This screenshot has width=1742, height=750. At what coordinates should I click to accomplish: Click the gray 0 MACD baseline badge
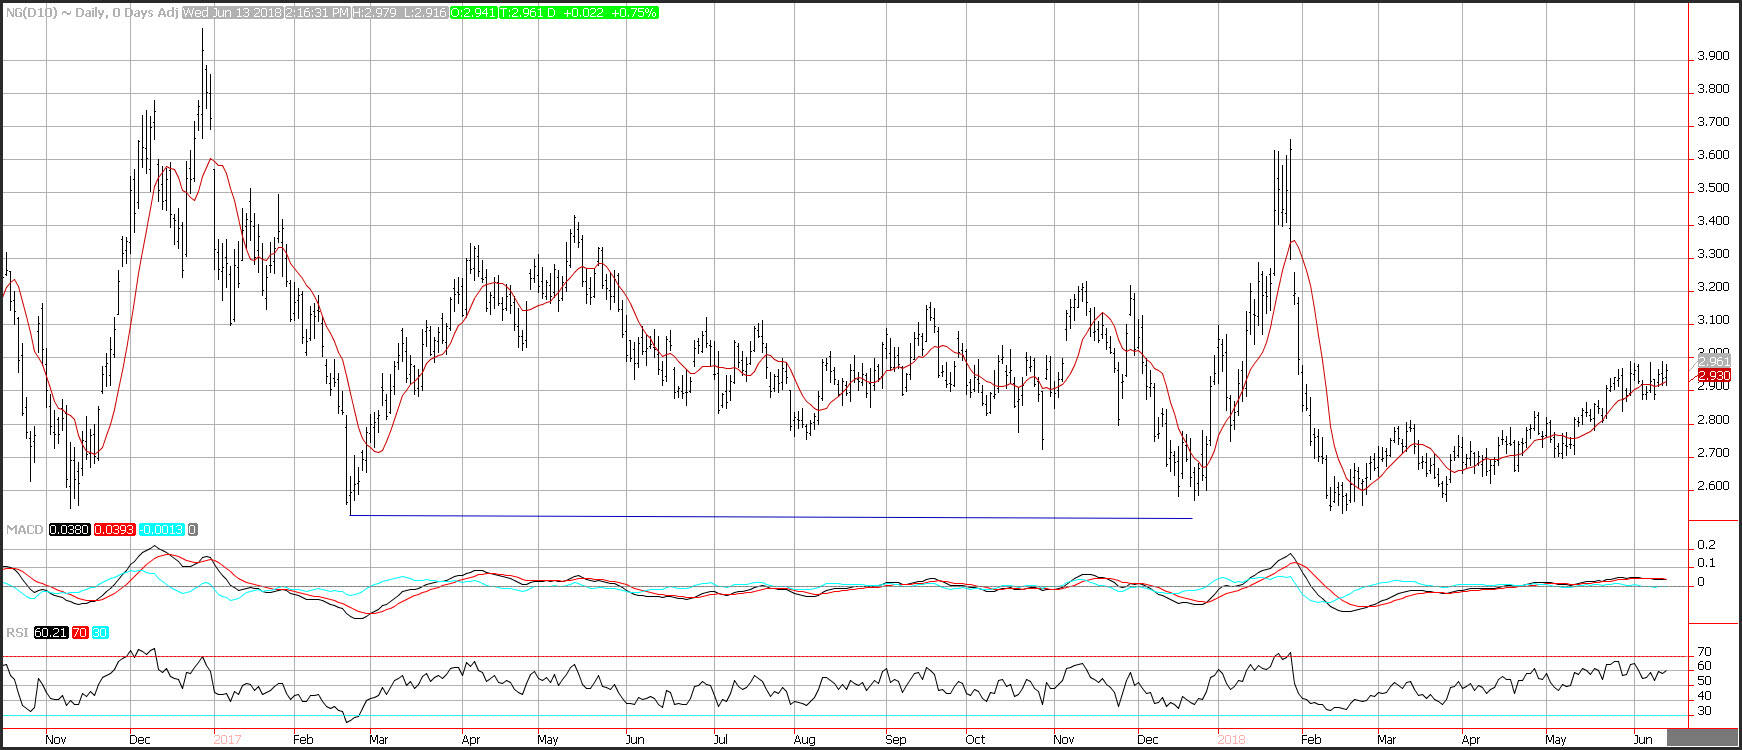[192, 529]
